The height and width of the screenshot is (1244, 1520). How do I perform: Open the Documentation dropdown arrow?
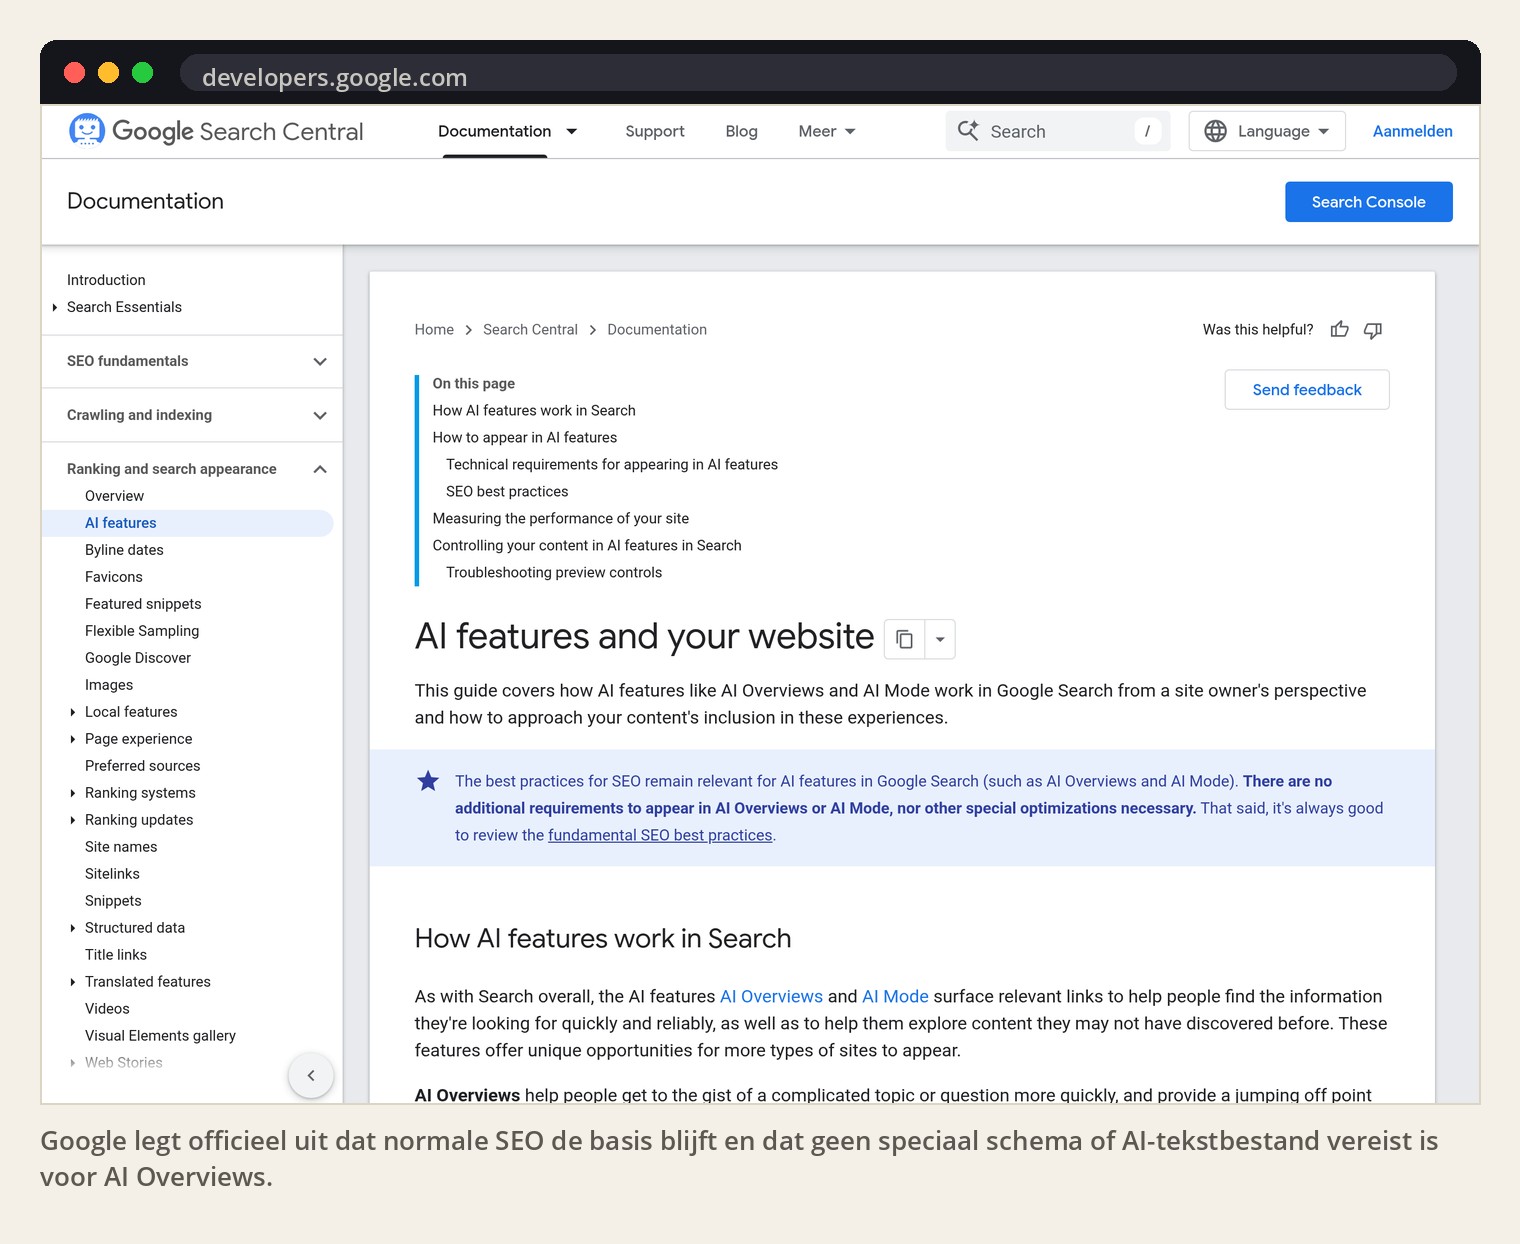(572, 131)
